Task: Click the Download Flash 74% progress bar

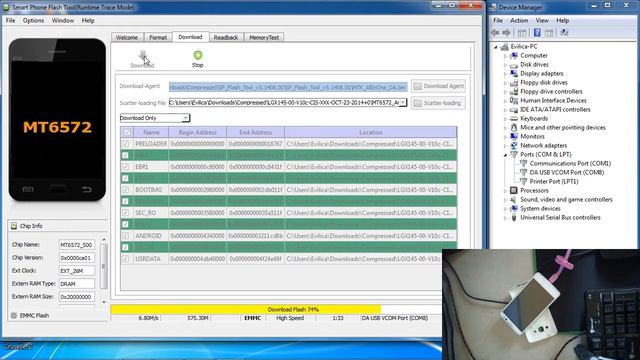Action: pos(276,309)
